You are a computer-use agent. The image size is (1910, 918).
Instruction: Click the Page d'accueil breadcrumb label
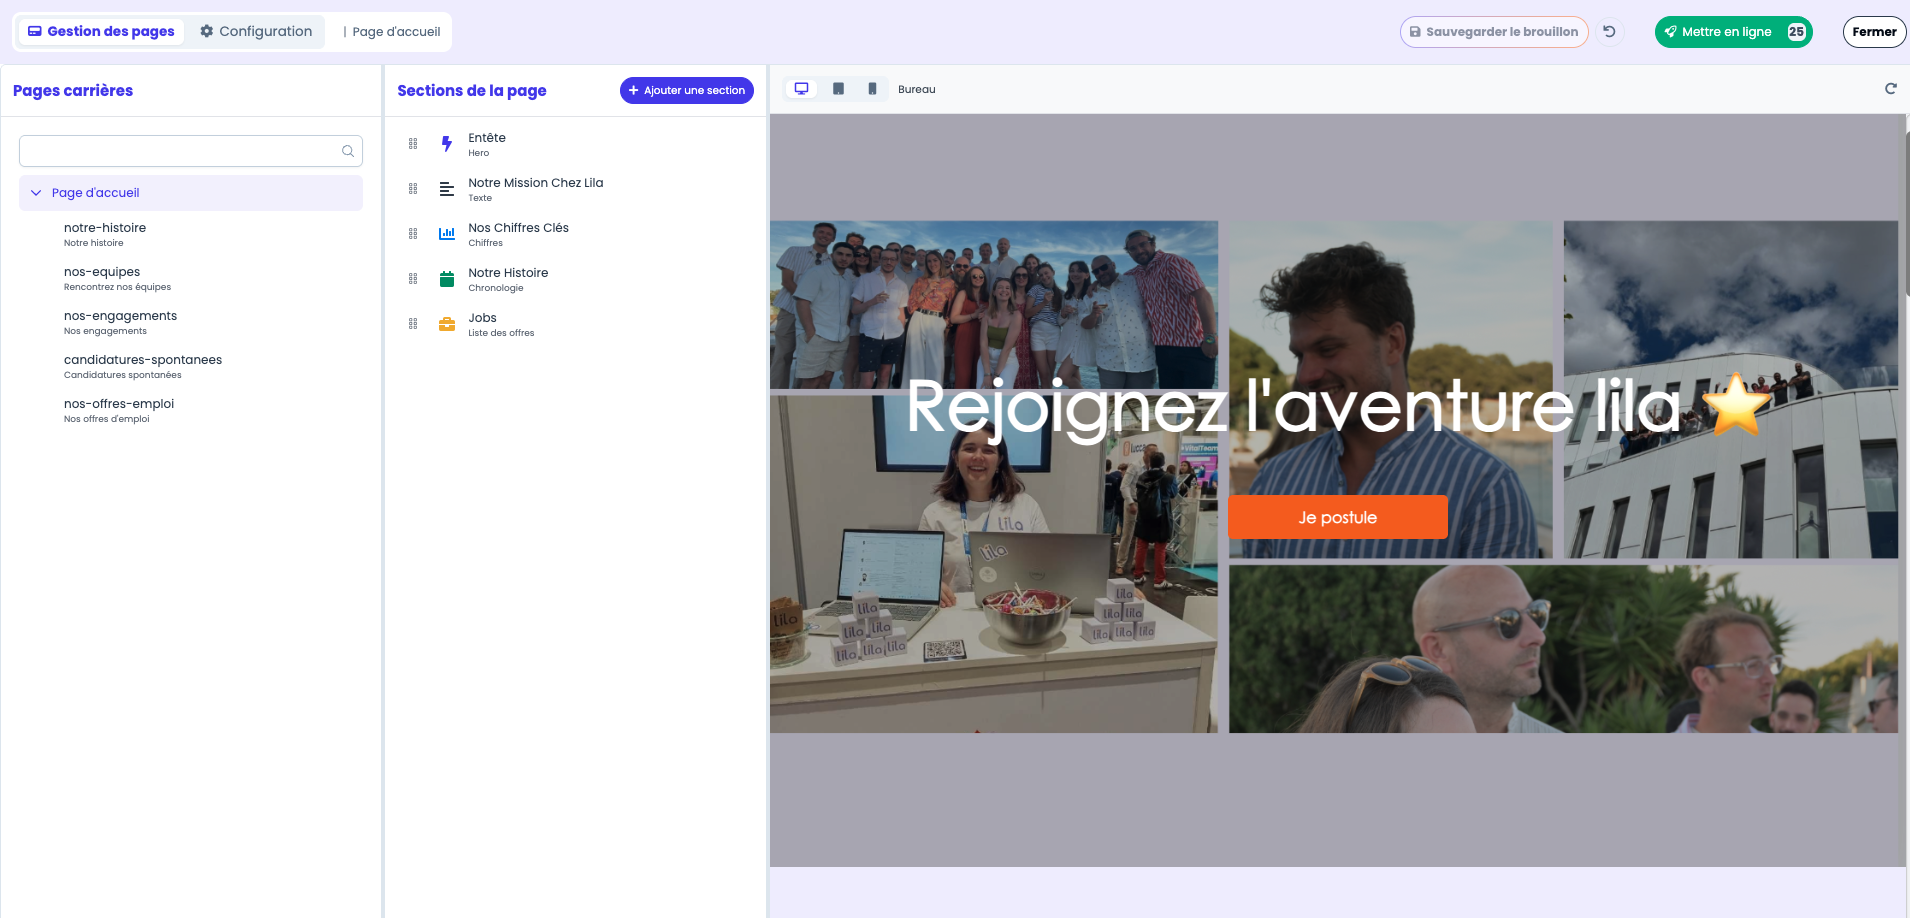(x=396, y=32)
